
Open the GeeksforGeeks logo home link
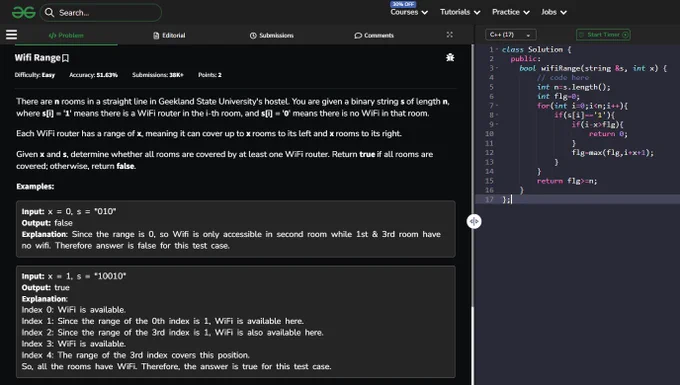click(x=23, y=13)
